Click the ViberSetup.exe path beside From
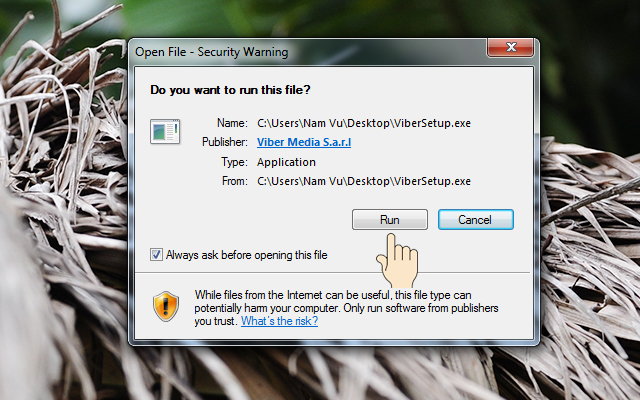This screenshot has height=400, width=640. (x=363, y=181)
